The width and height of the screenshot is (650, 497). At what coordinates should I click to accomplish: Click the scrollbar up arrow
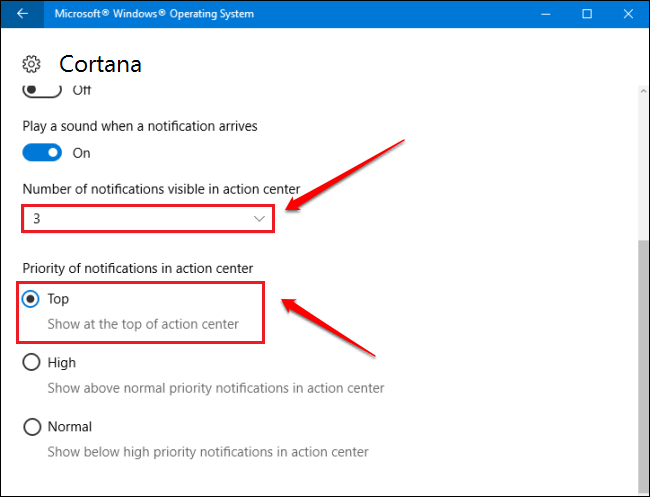pos(643,92)
